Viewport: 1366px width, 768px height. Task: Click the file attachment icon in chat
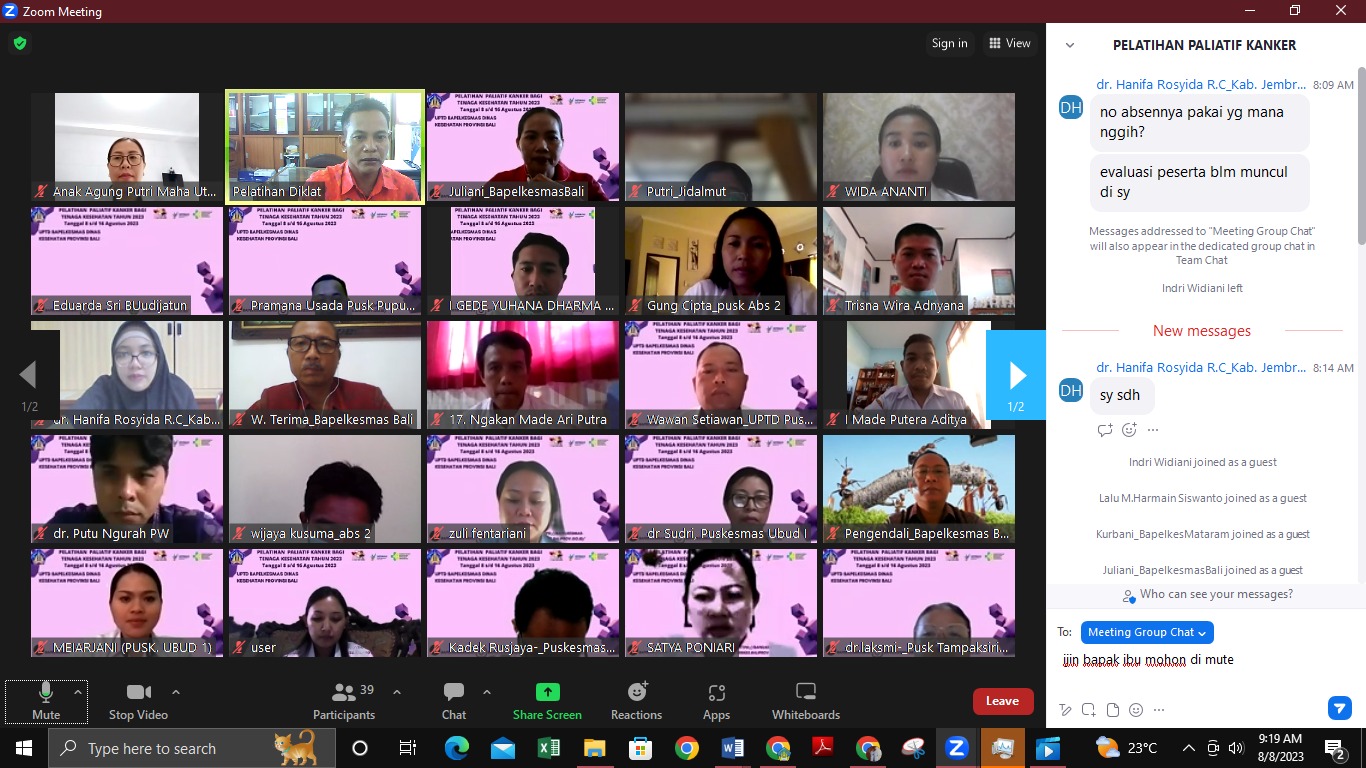pos(1113,710)
